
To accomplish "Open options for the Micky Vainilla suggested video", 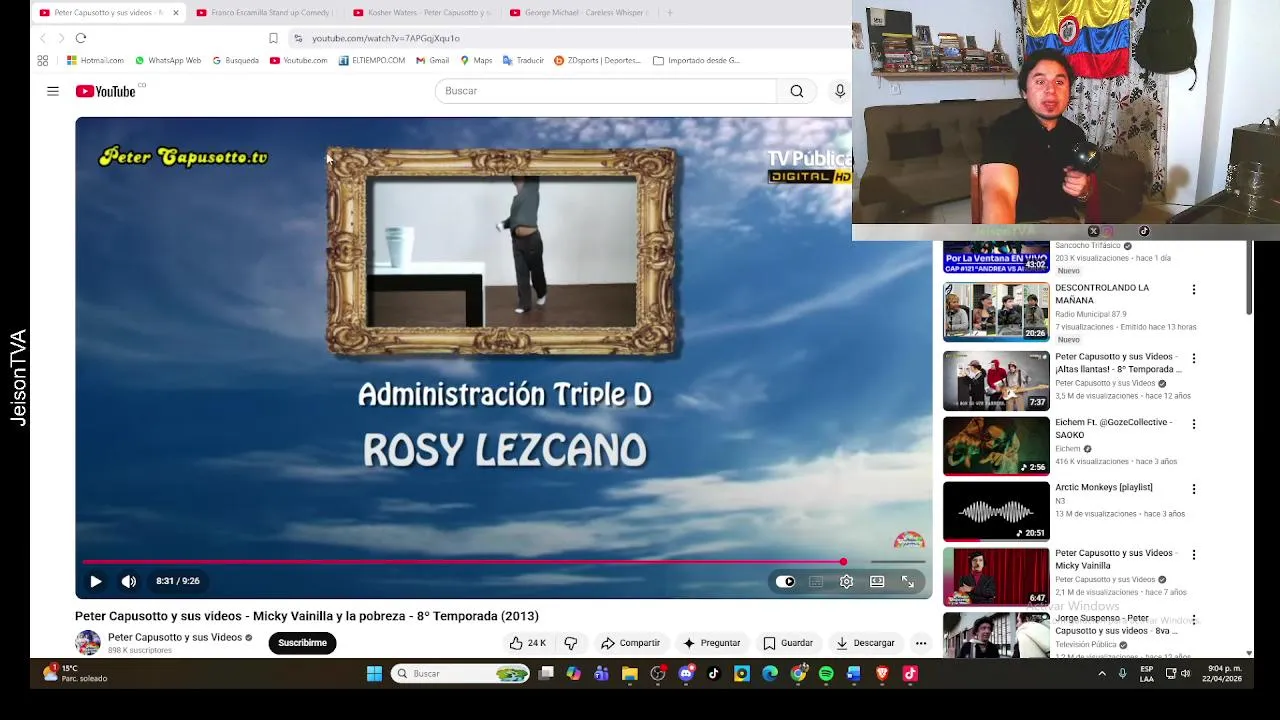I will click(x=1193, y=555).
